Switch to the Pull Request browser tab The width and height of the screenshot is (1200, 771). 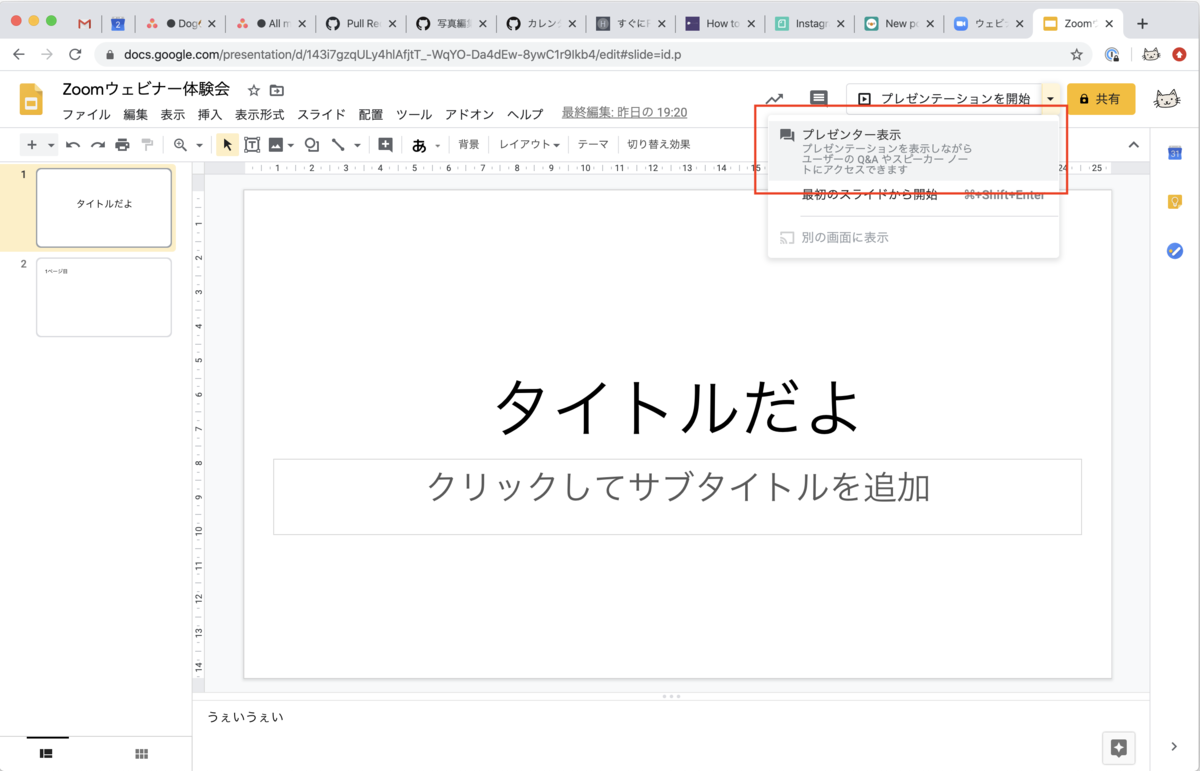coord(360,24)
